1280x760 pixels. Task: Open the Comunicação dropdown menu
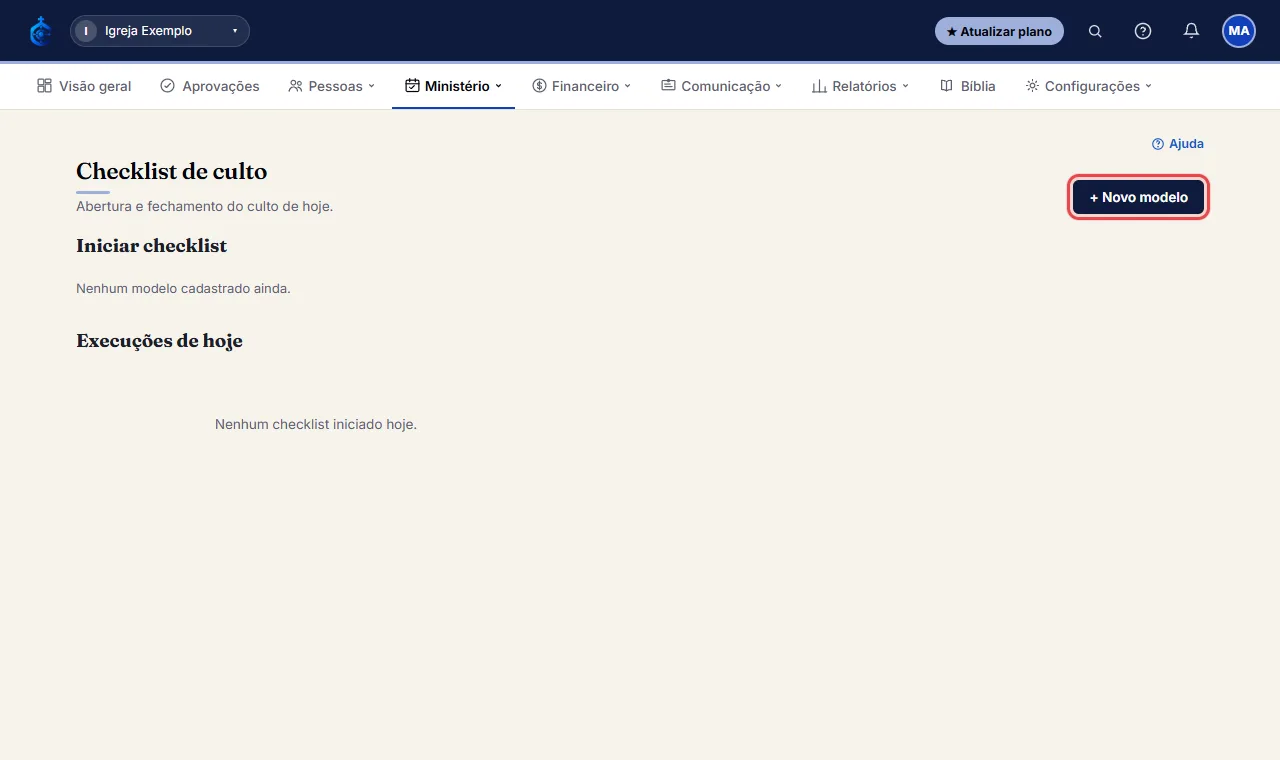point(722,86)
